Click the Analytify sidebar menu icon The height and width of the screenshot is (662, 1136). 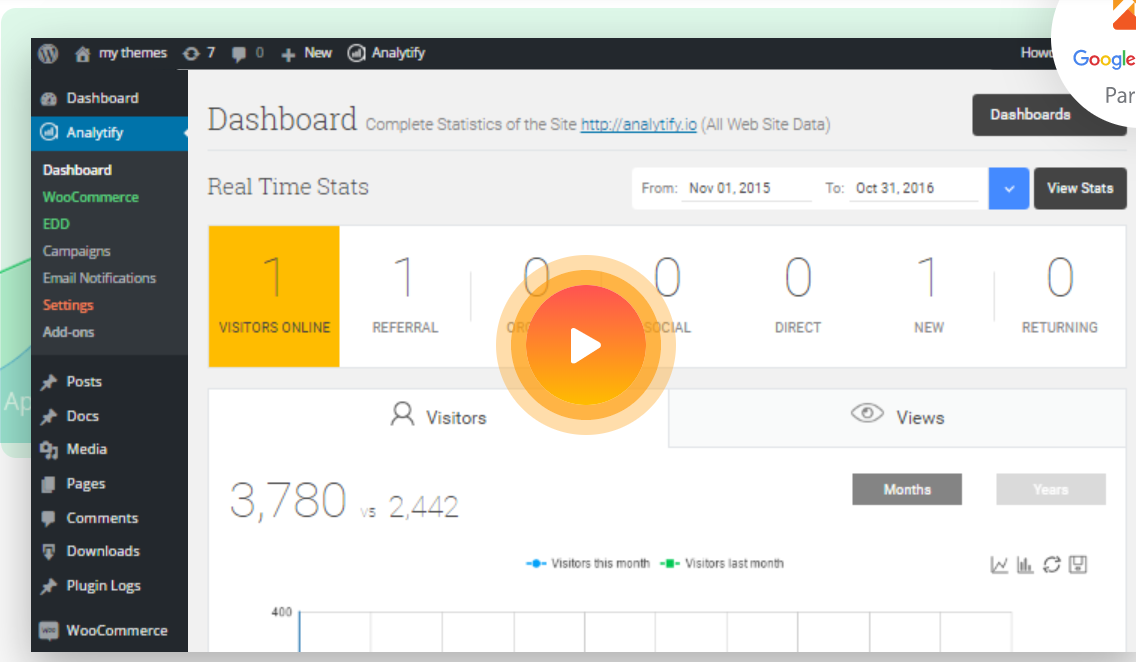coord(49,132)
